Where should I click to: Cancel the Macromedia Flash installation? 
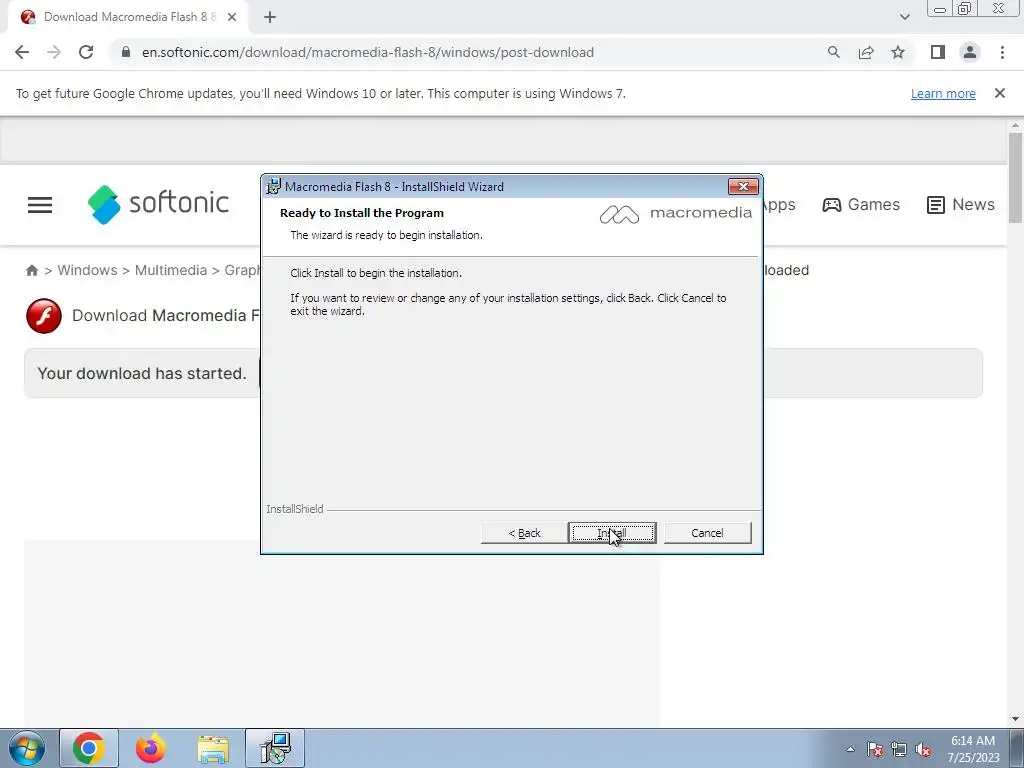(707, 533)
